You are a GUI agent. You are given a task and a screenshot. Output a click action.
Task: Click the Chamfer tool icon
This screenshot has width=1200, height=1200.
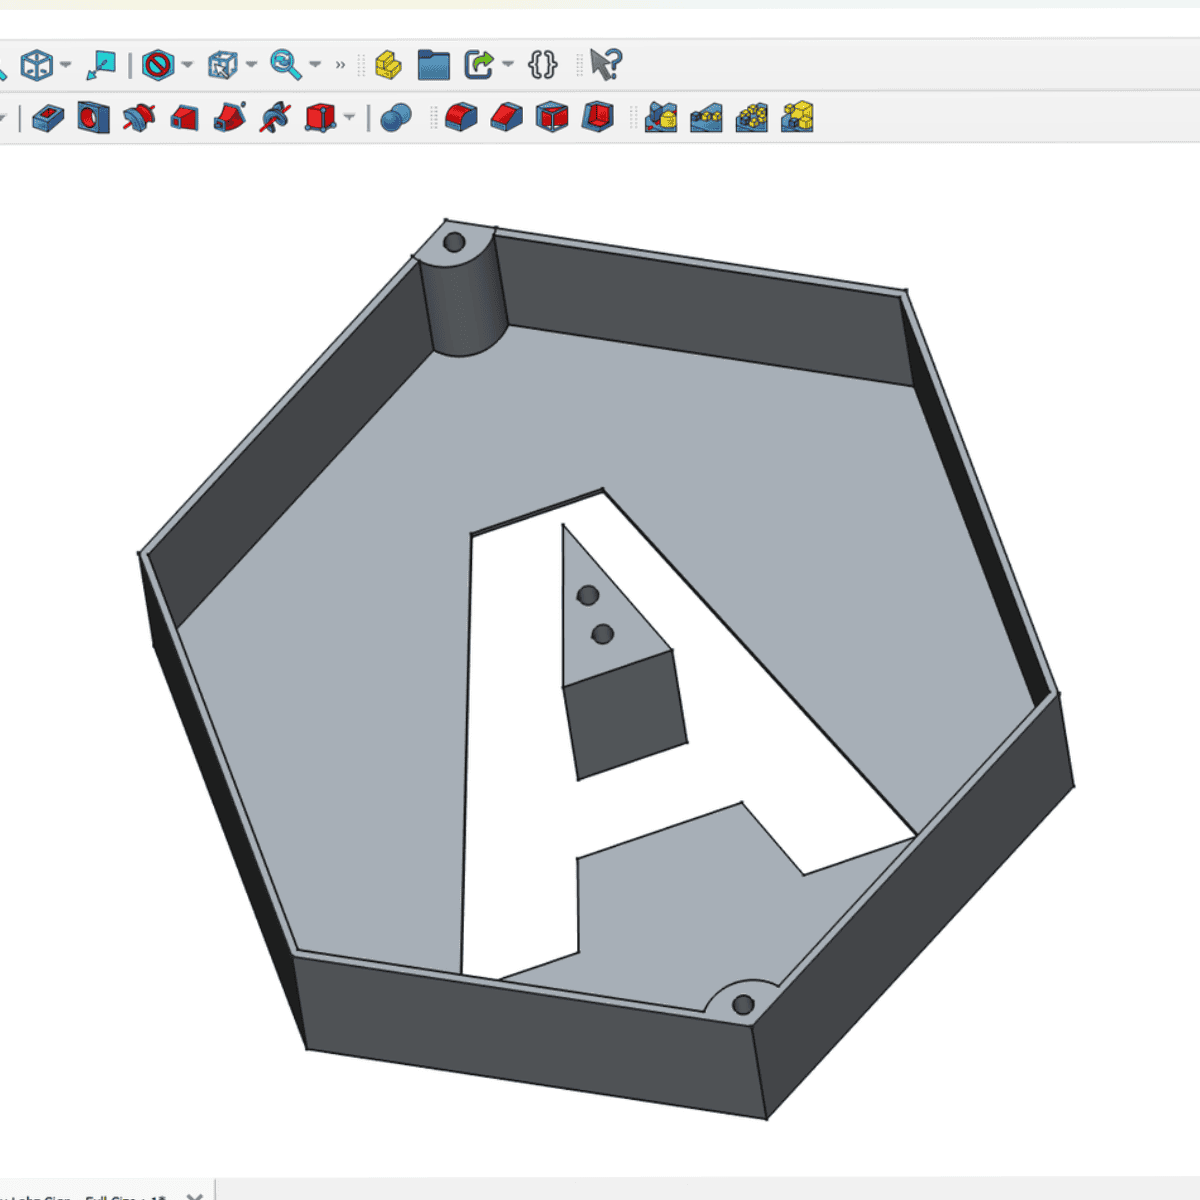506,118
